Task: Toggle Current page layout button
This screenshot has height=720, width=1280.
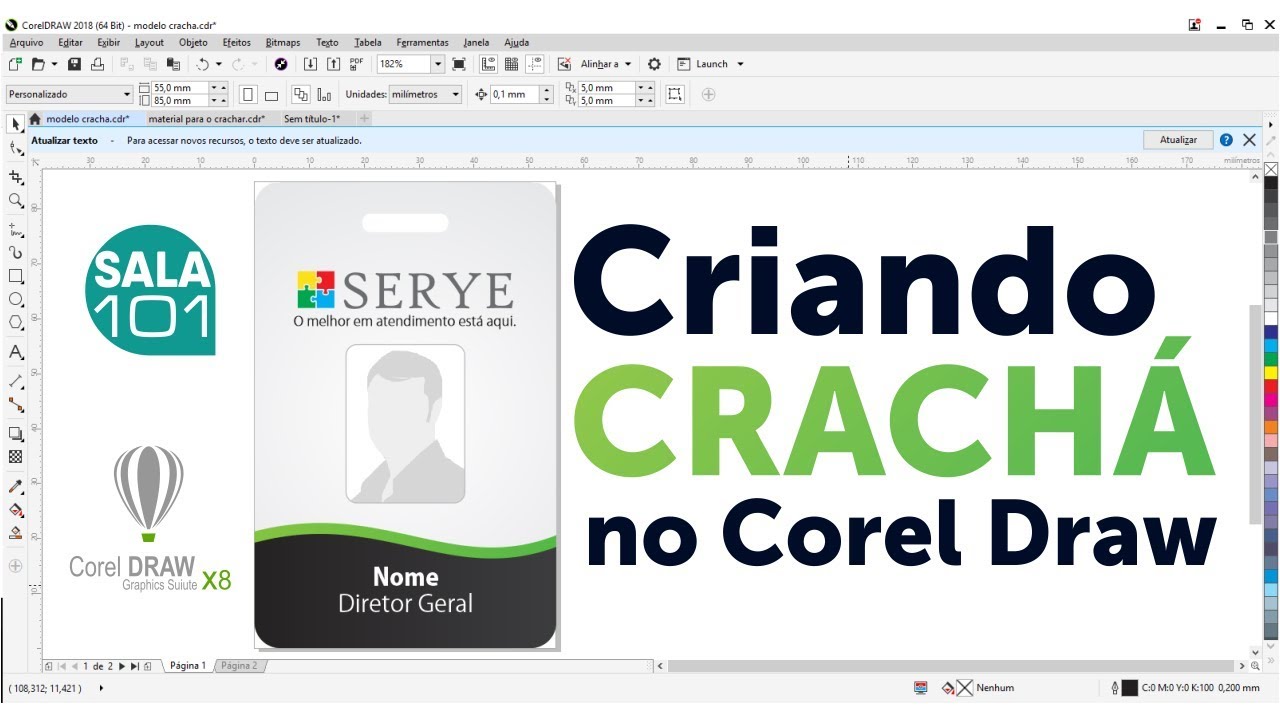Action: pos(324,94)
